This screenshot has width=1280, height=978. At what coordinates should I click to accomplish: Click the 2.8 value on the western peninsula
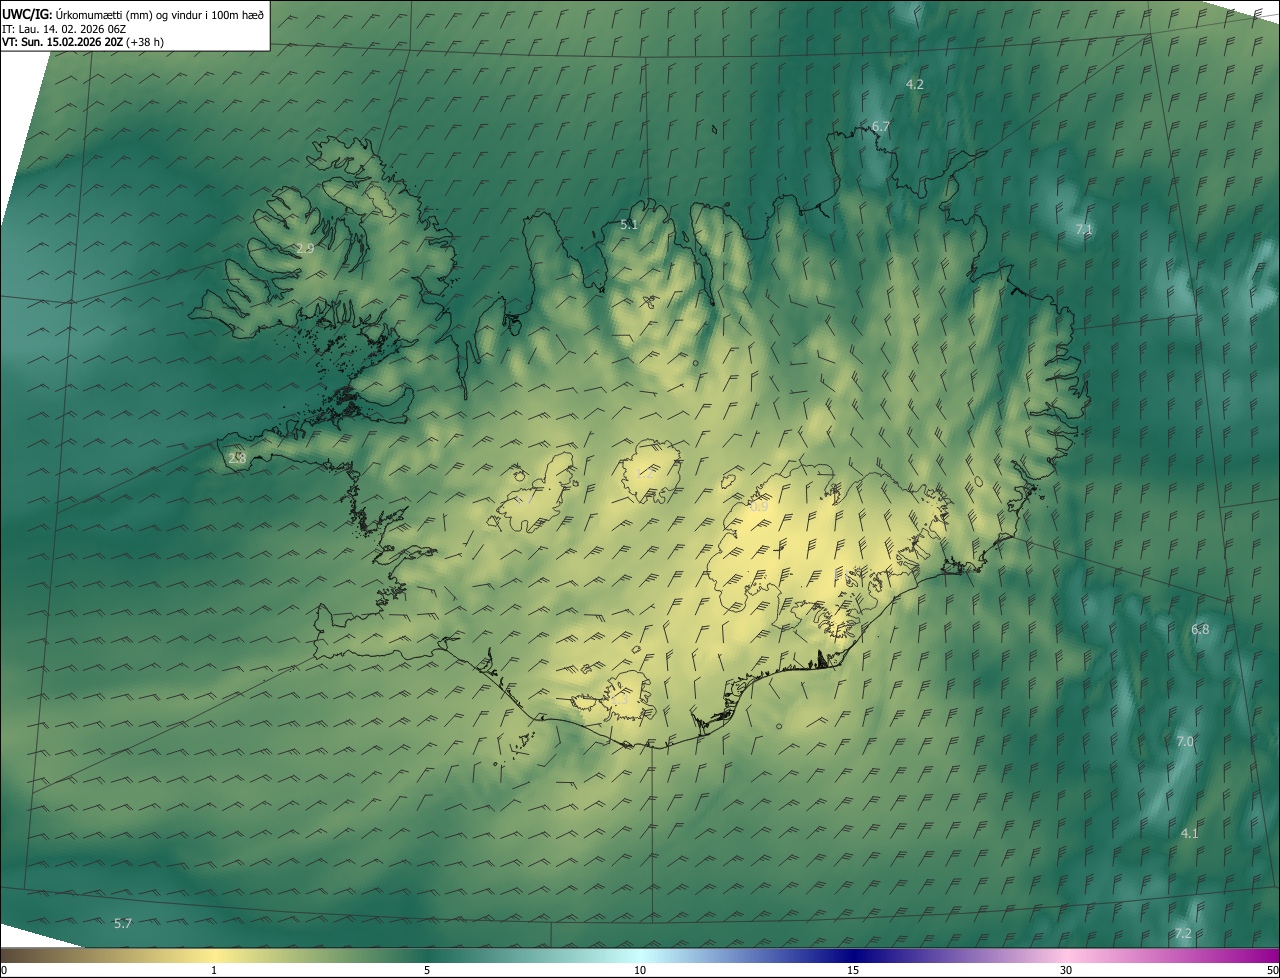237,458
